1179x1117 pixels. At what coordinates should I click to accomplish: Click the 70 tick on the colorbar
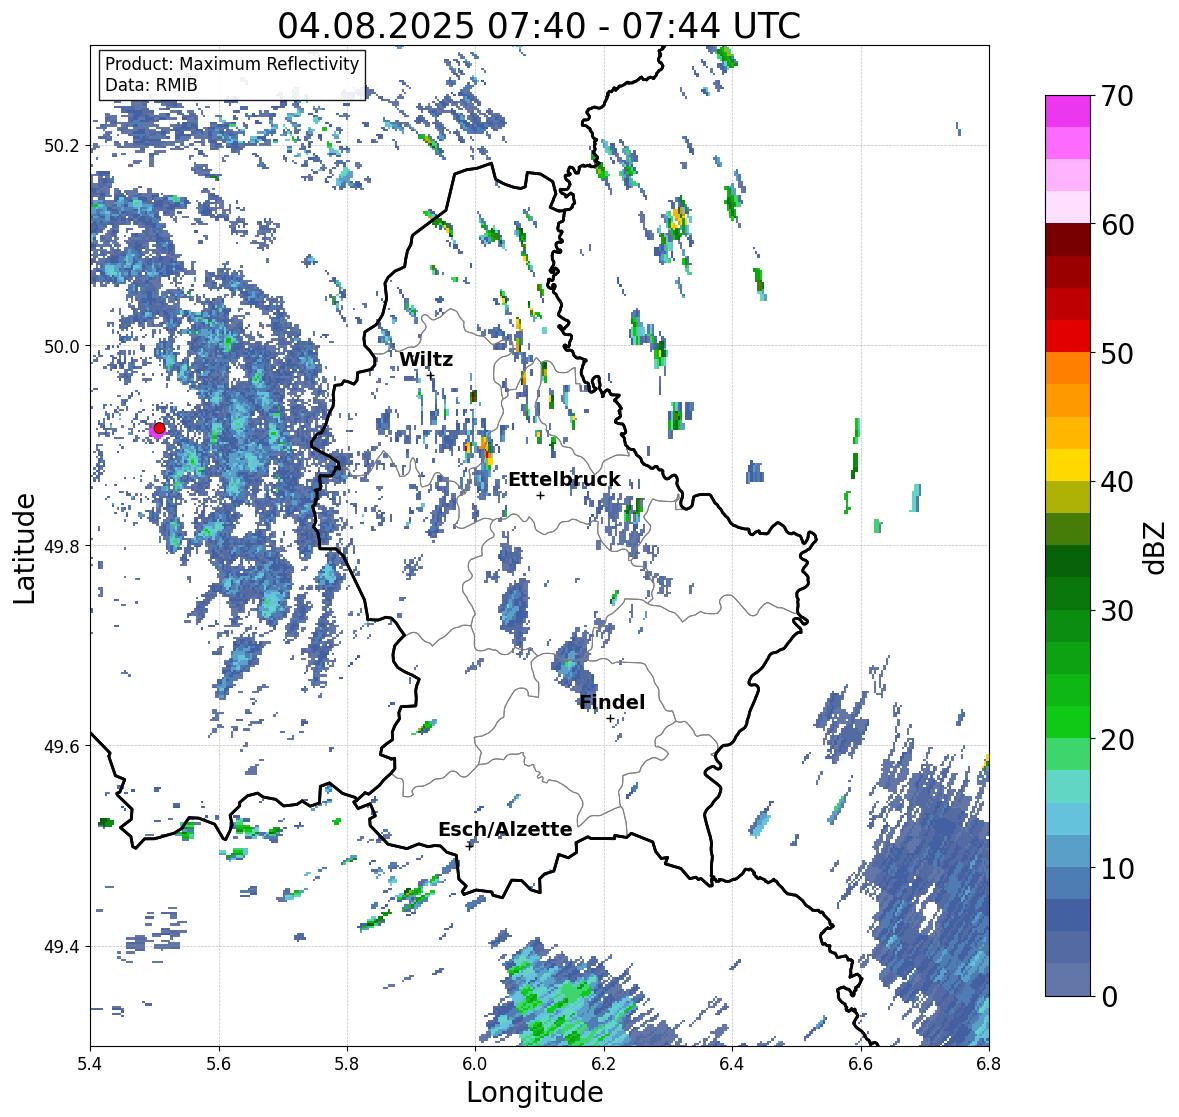1117,96
